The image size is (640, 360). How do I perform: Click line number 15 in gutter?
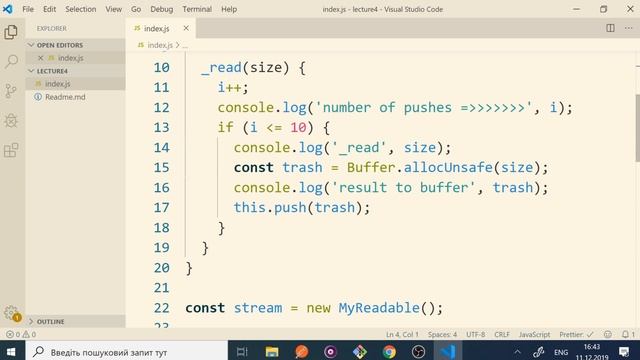(162, 168)
